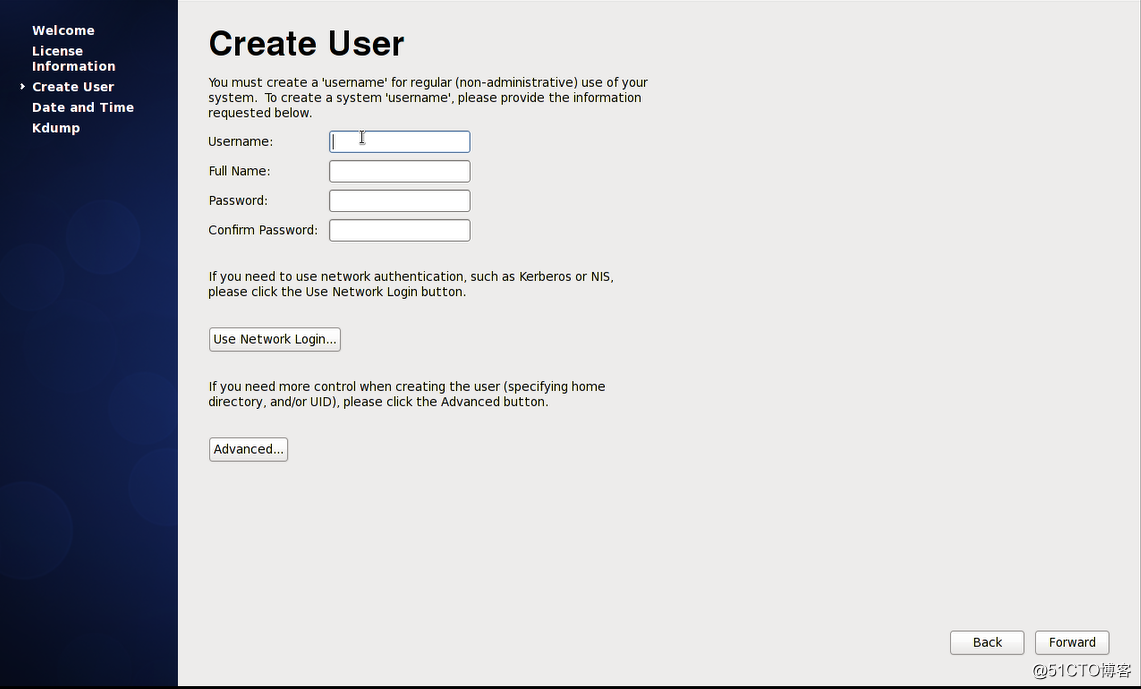Click the Username input field

tap(399, 142)
